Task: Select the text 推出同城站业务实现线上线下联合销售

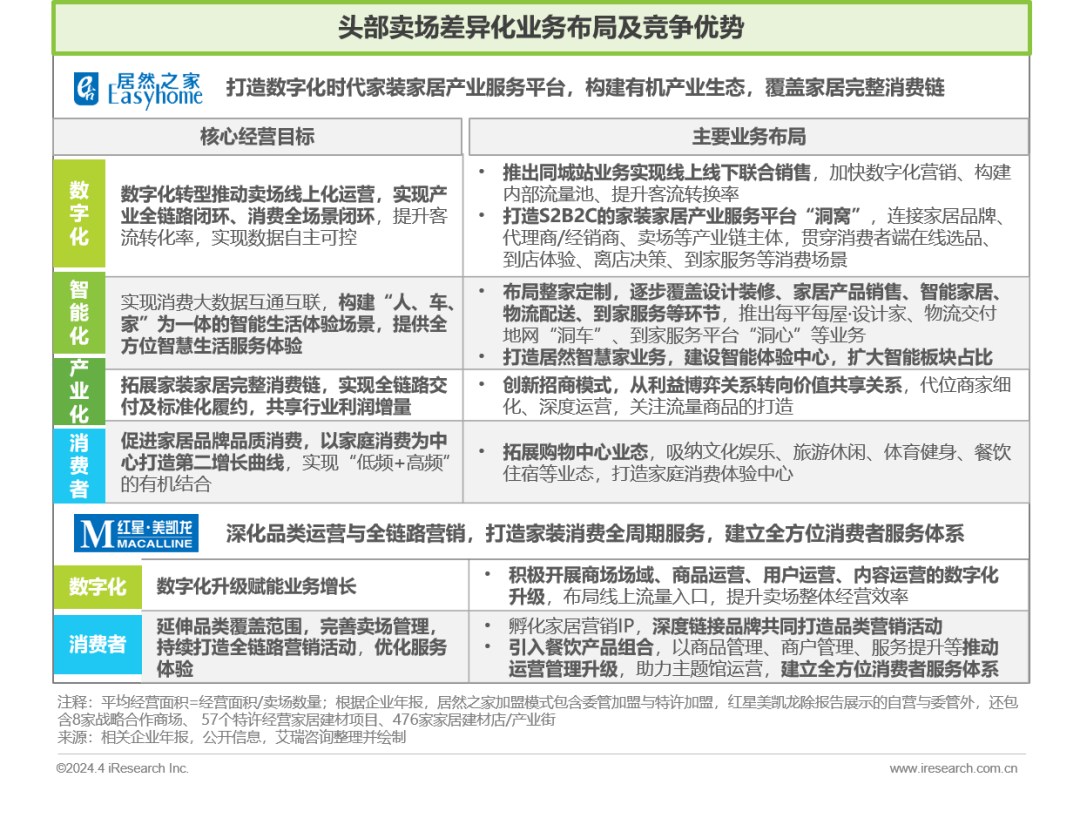Action: (x=656, y=172)
